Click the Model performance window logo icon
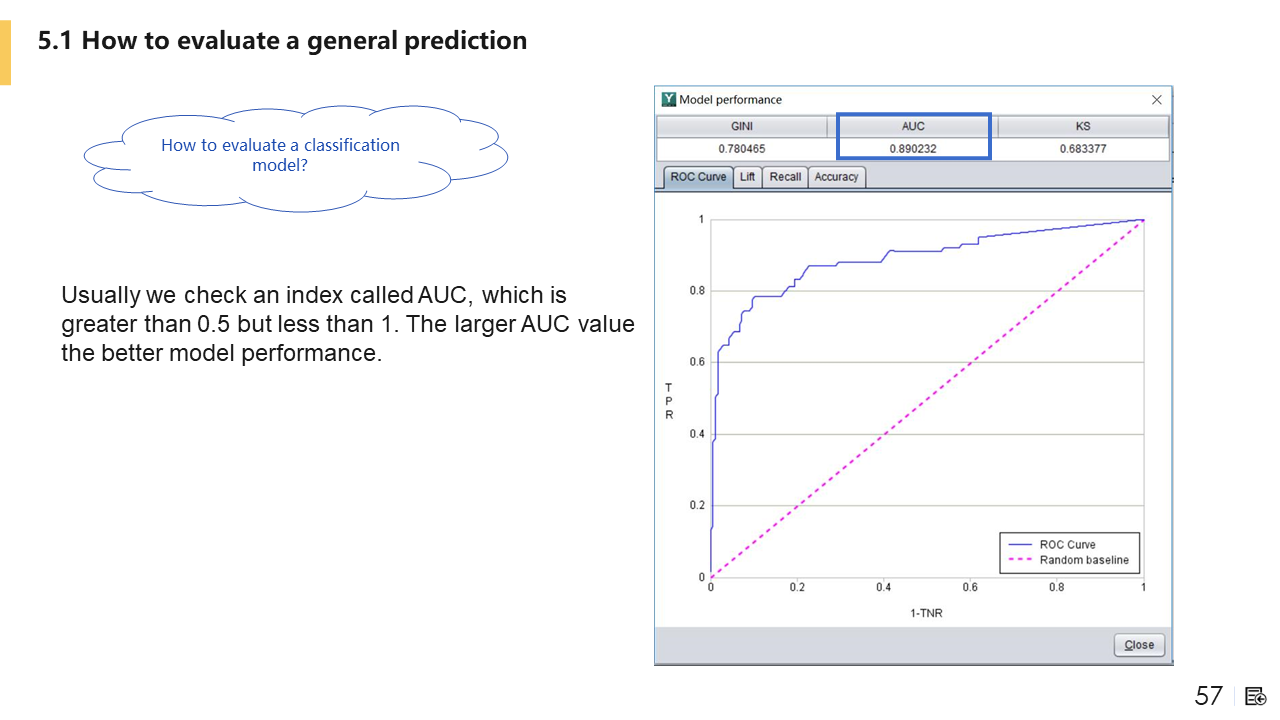The height and width of the screenshot is (720, 1280). click(669, 99)
